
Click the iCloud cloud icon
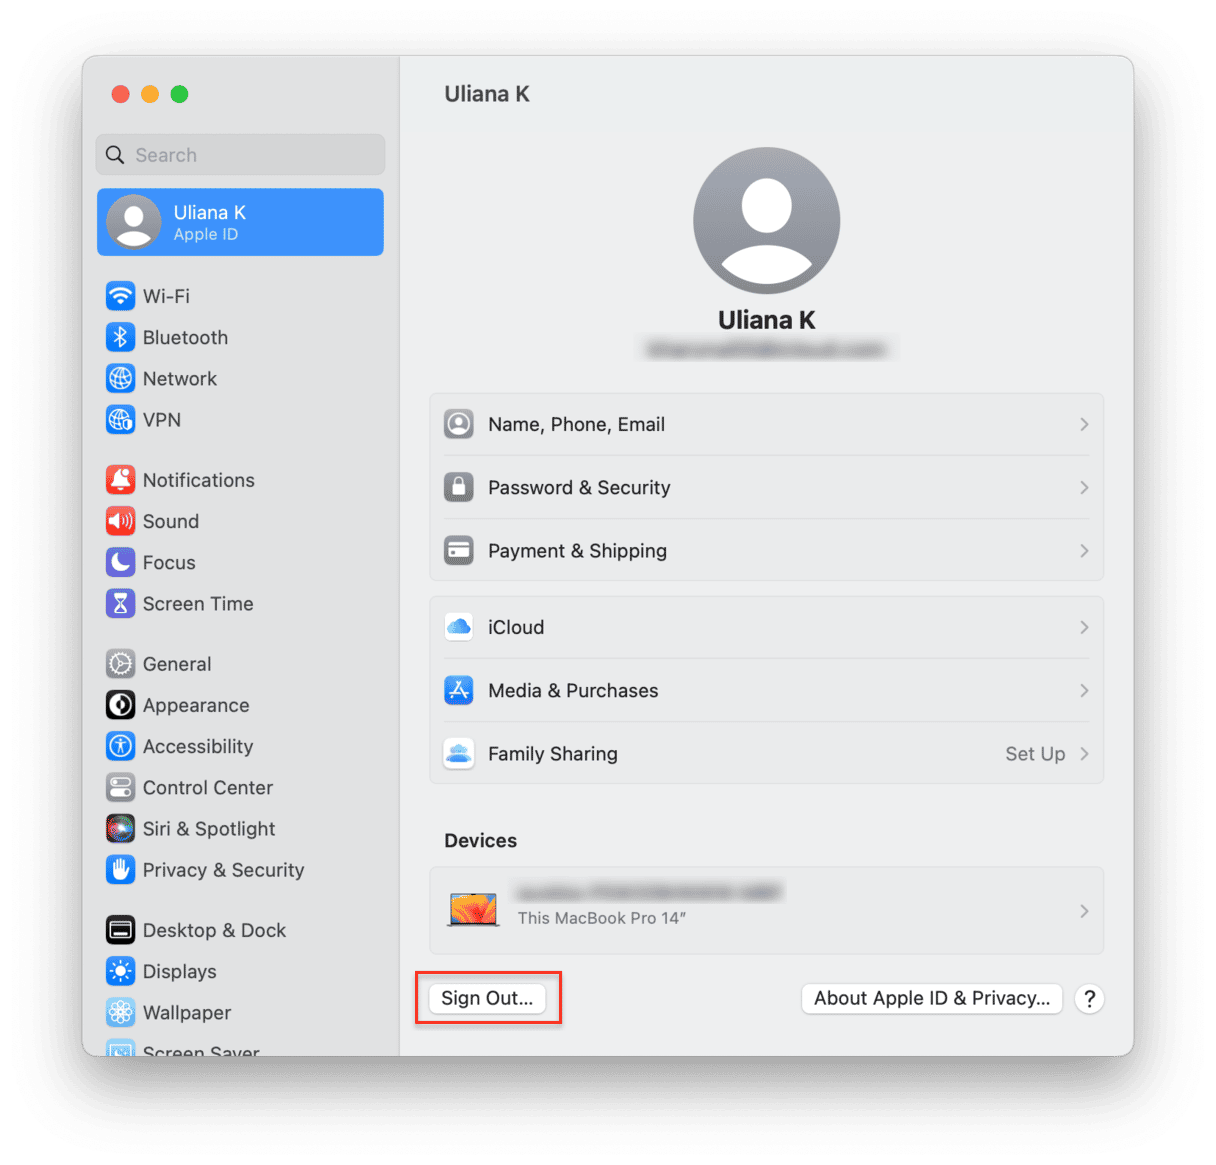(459, 627)
